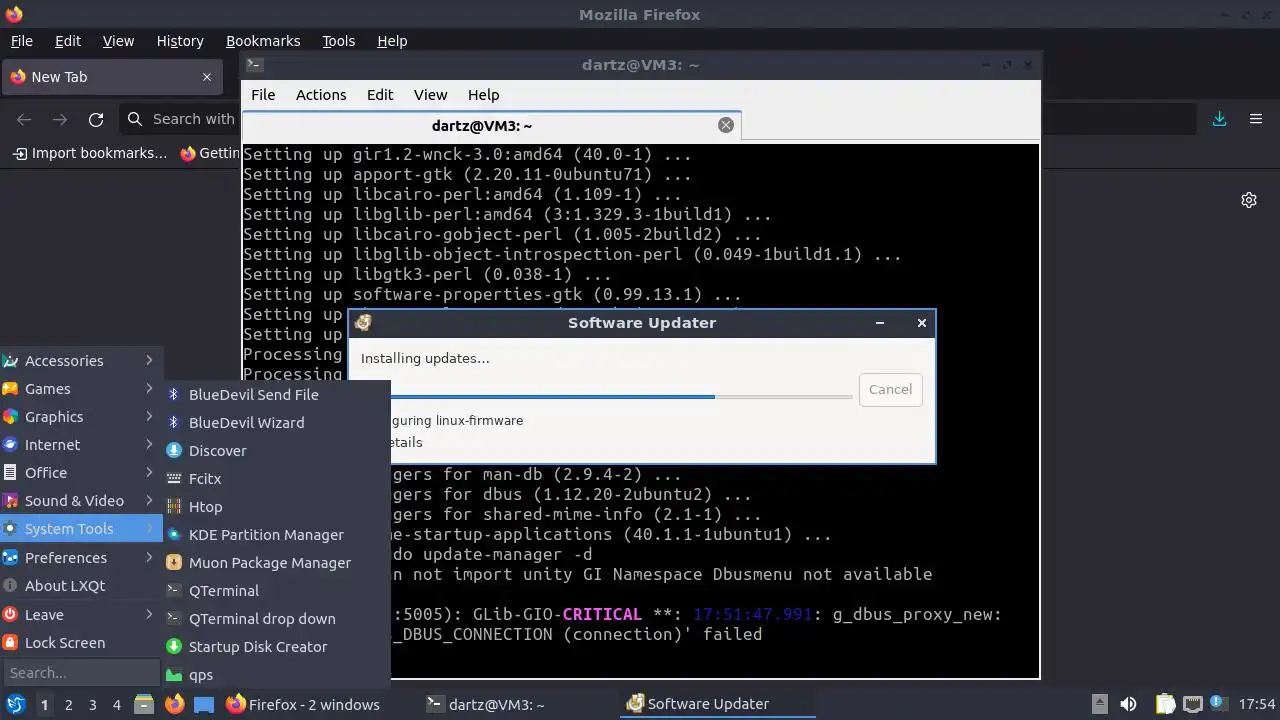Click the update notification tray icon

click(1218, 704)
